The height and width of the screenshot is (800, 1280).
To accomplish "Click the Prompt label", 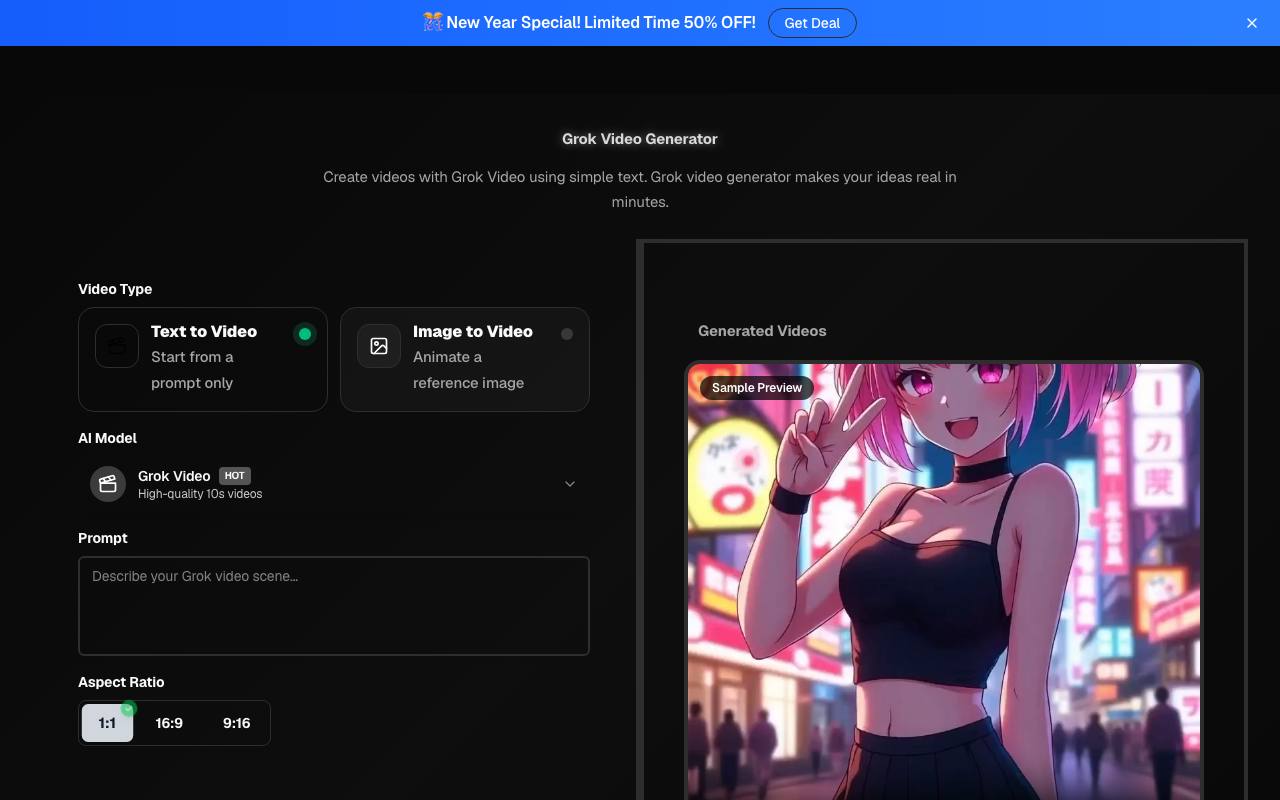I will coord(103,538).
